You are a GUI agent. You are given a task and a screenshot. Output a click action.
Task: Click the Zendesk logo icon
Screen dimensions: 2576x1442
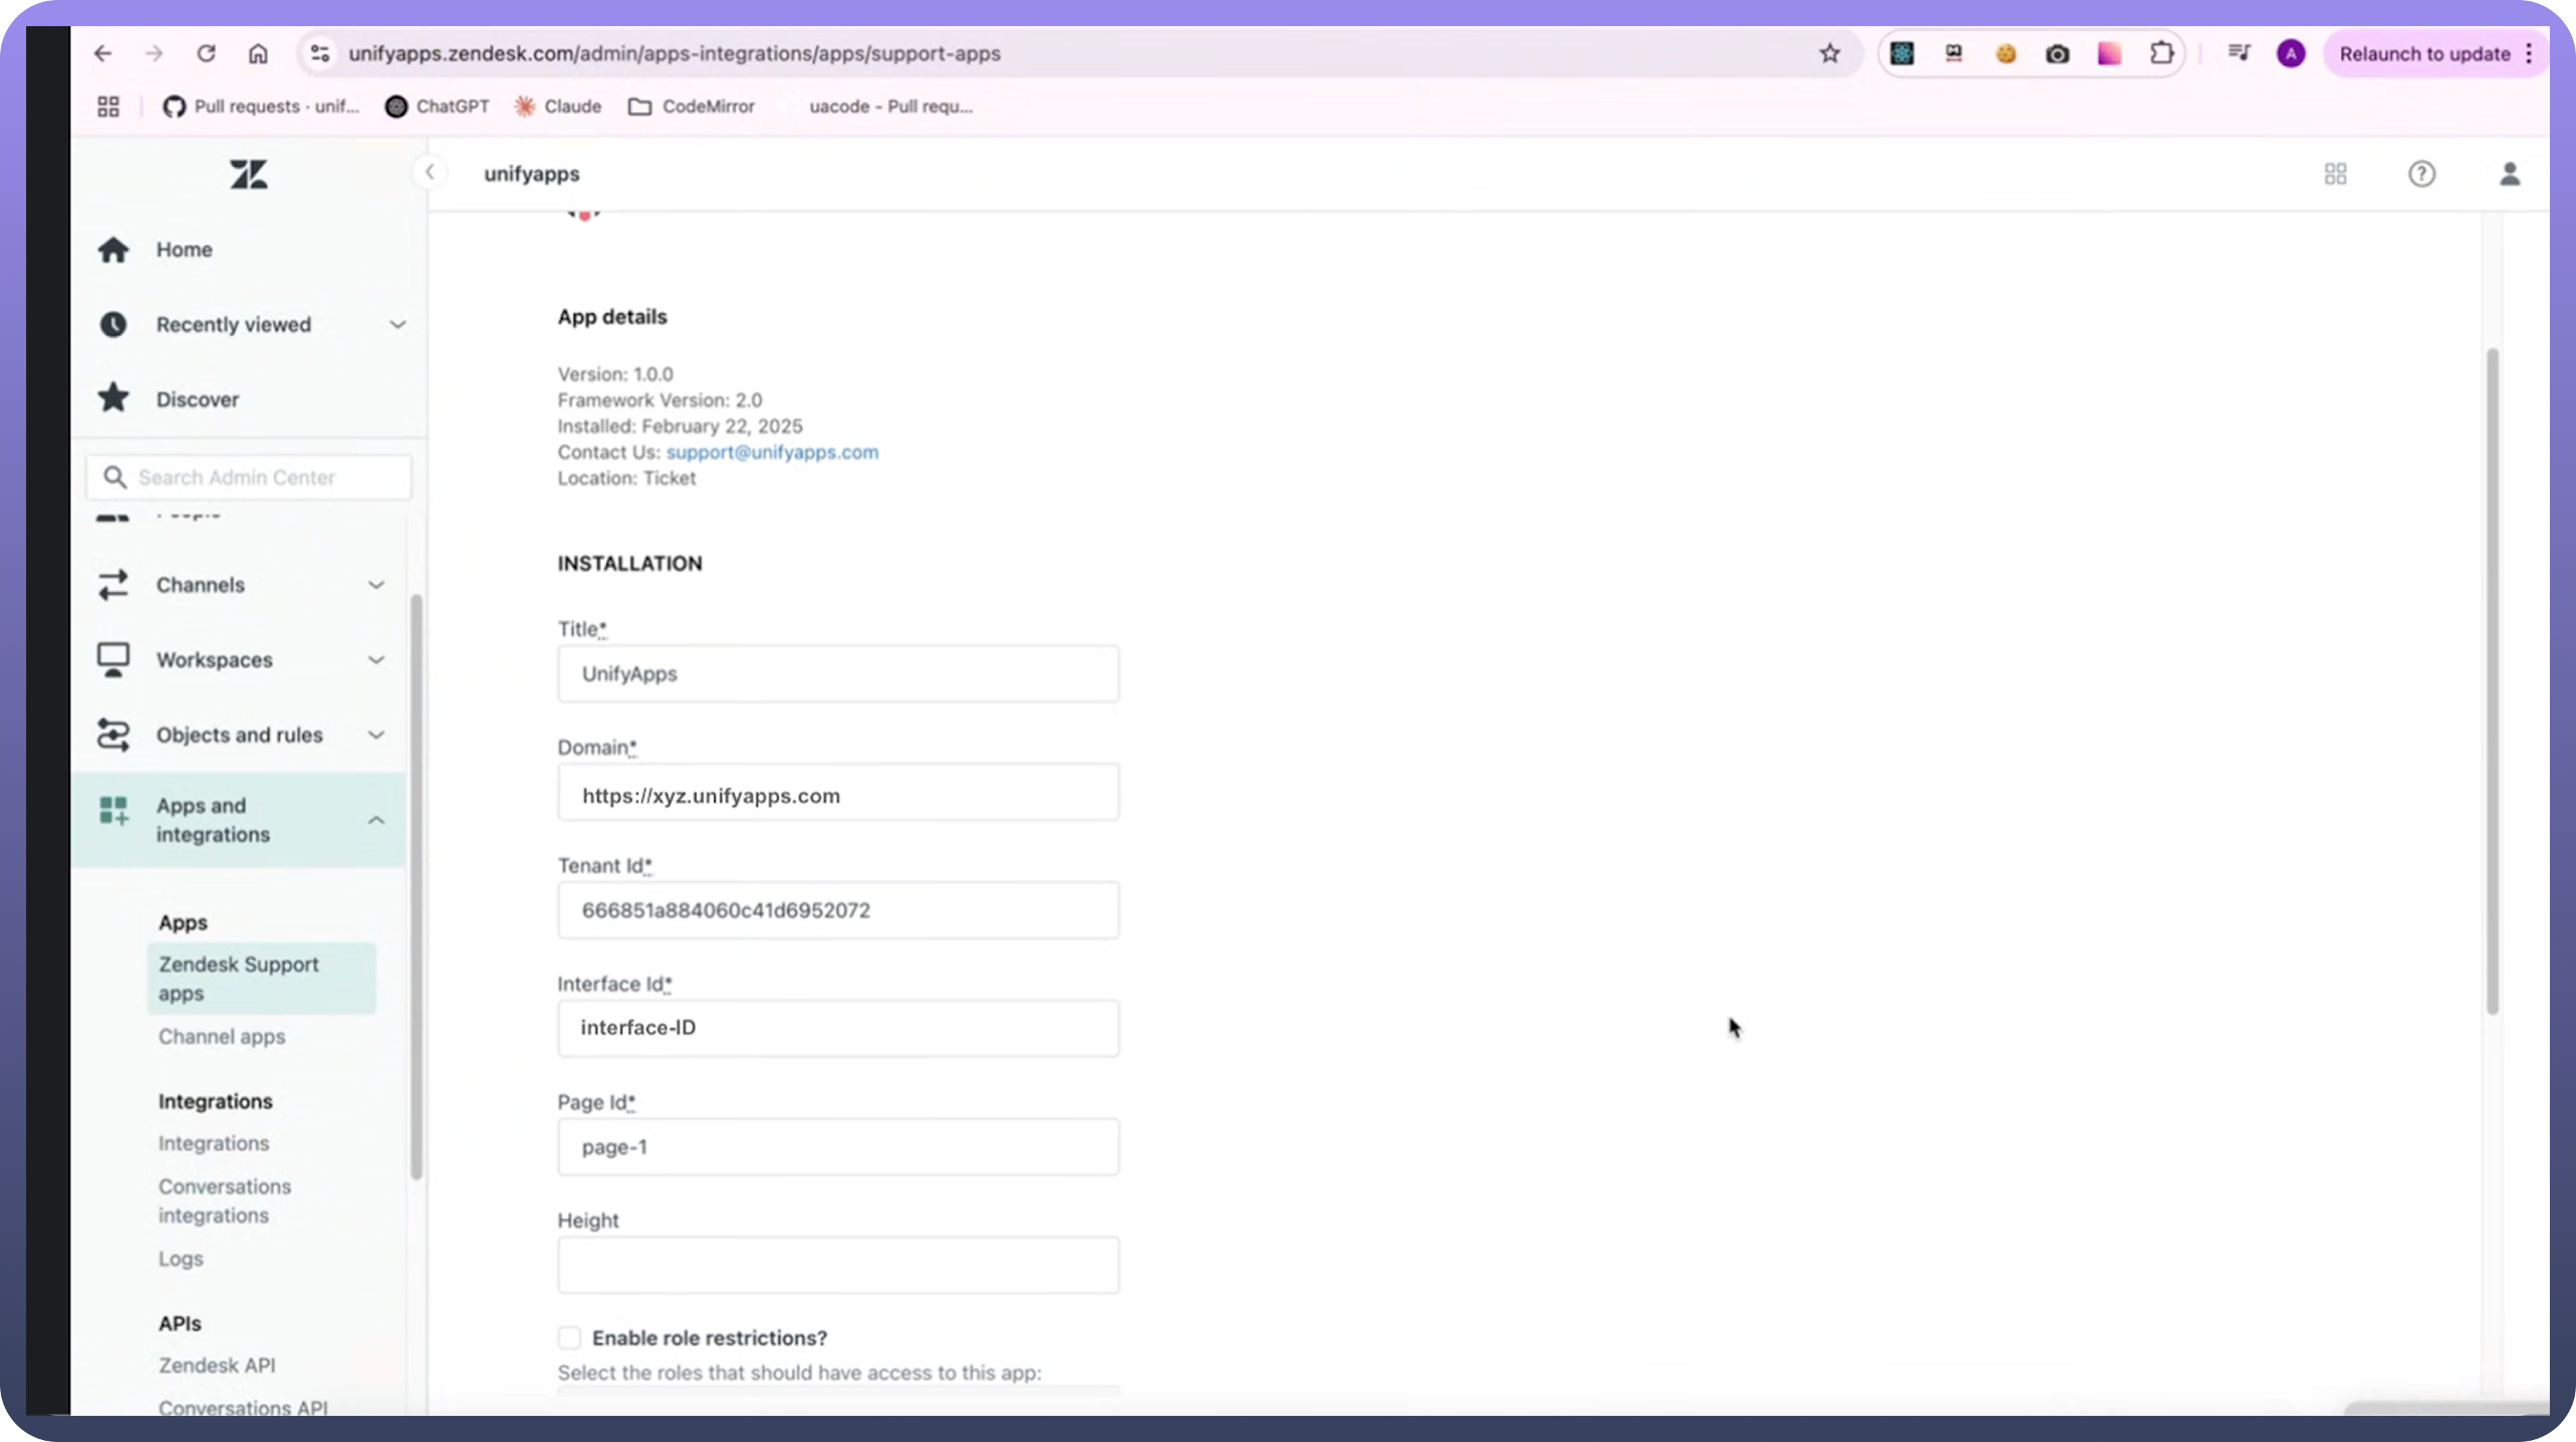[248, 175]
